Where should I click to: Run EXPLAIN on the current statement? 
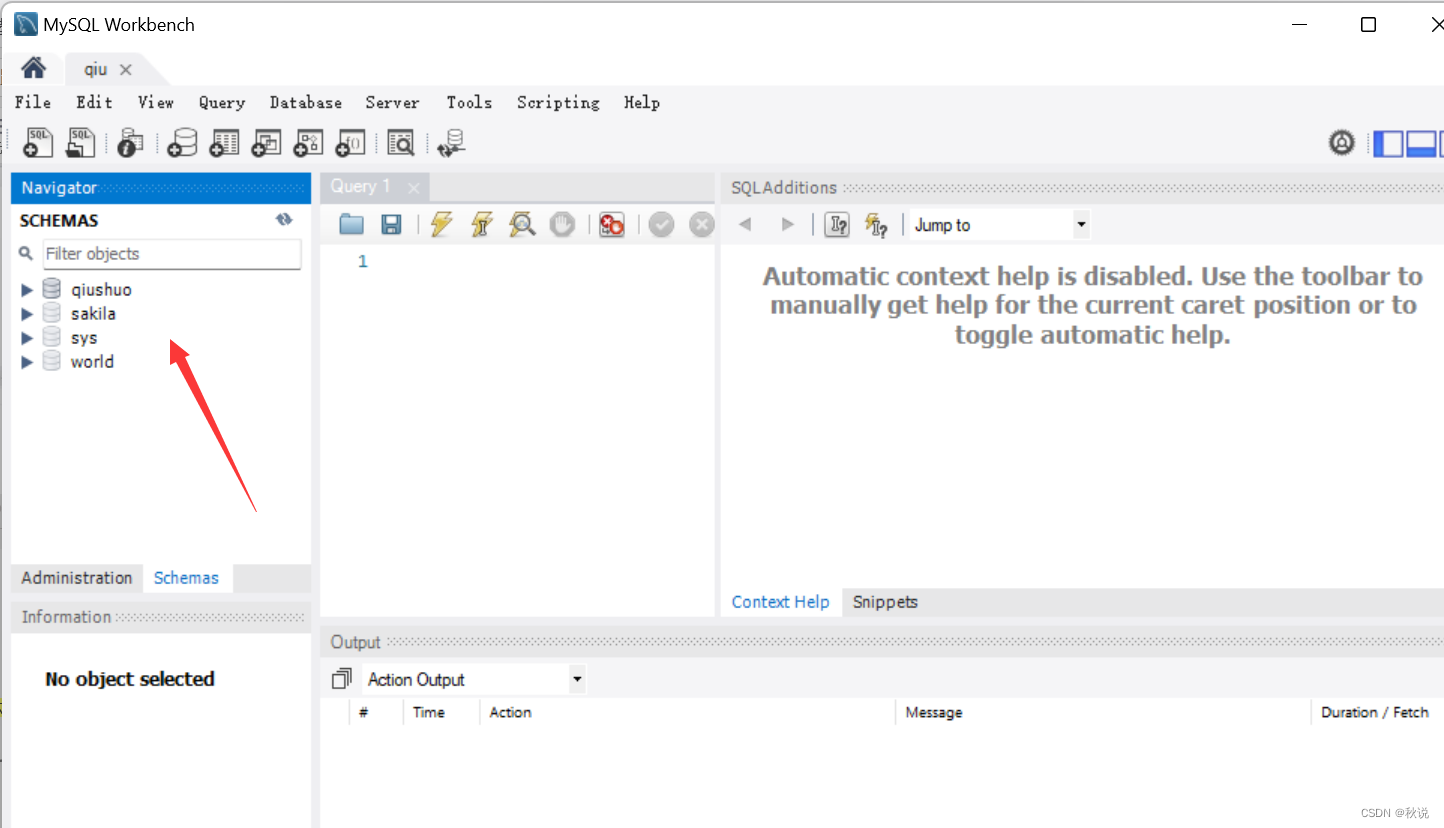(x=521, y=224)
